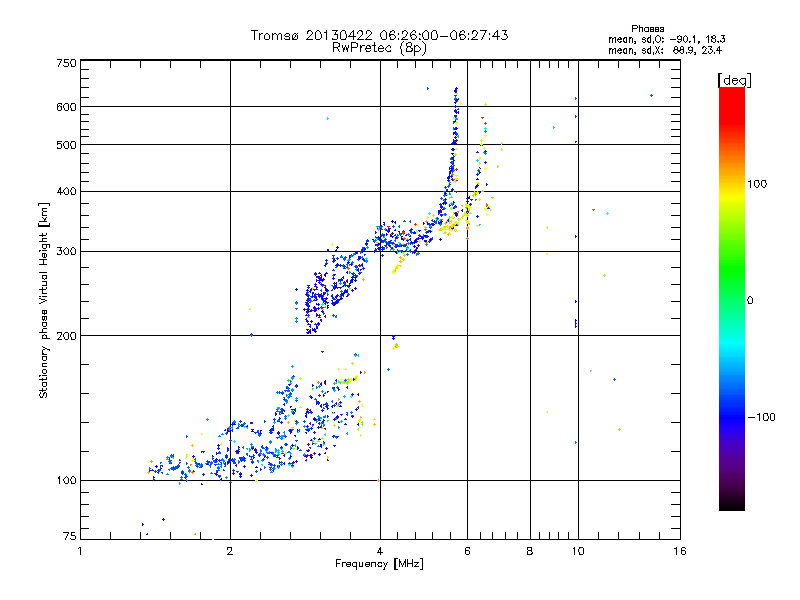Click the '[deg]' colorbar unit label
This screenshot has height=600, width=800.
[734, 80]
